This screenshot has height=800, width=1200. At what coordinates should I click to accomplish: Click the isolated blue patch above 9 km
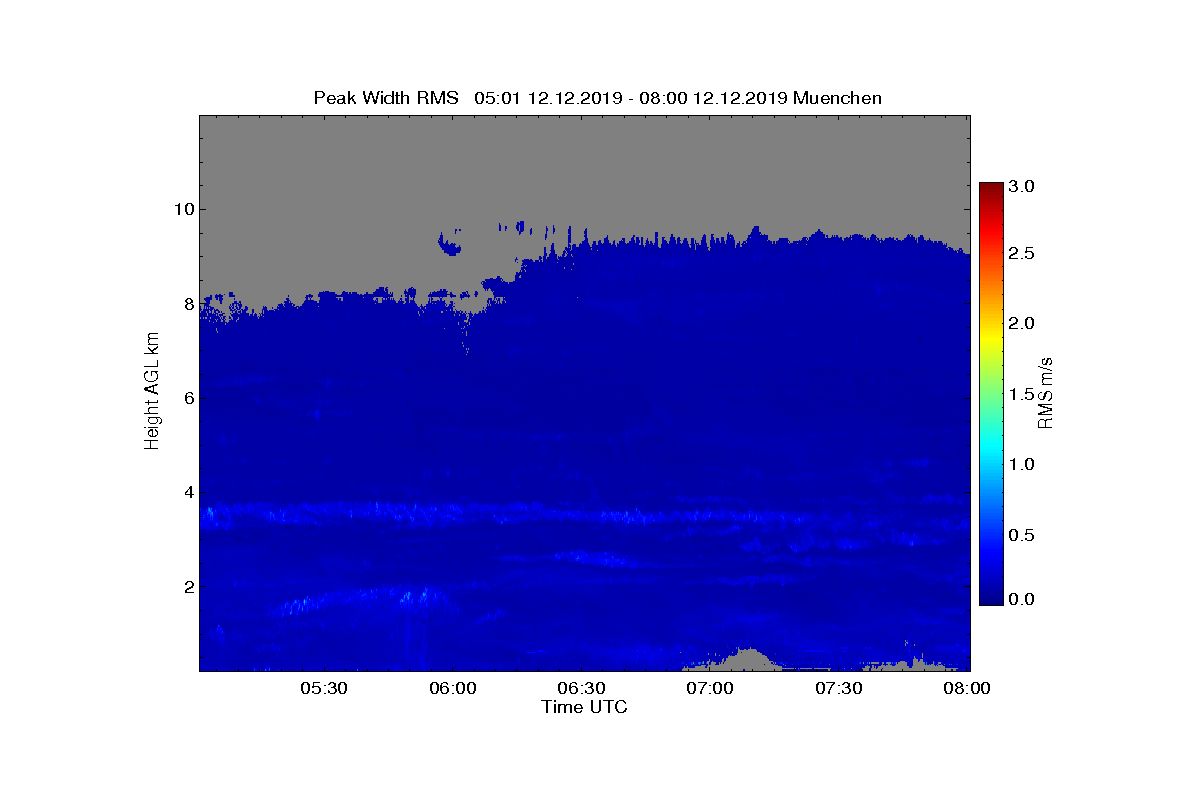(x=450, y=243)
